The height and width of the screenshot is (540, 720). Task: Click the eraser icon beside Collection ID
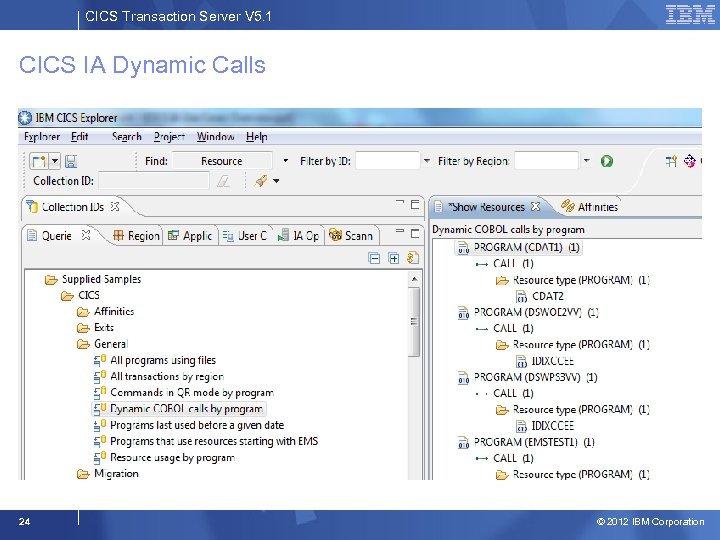(224, 181)
